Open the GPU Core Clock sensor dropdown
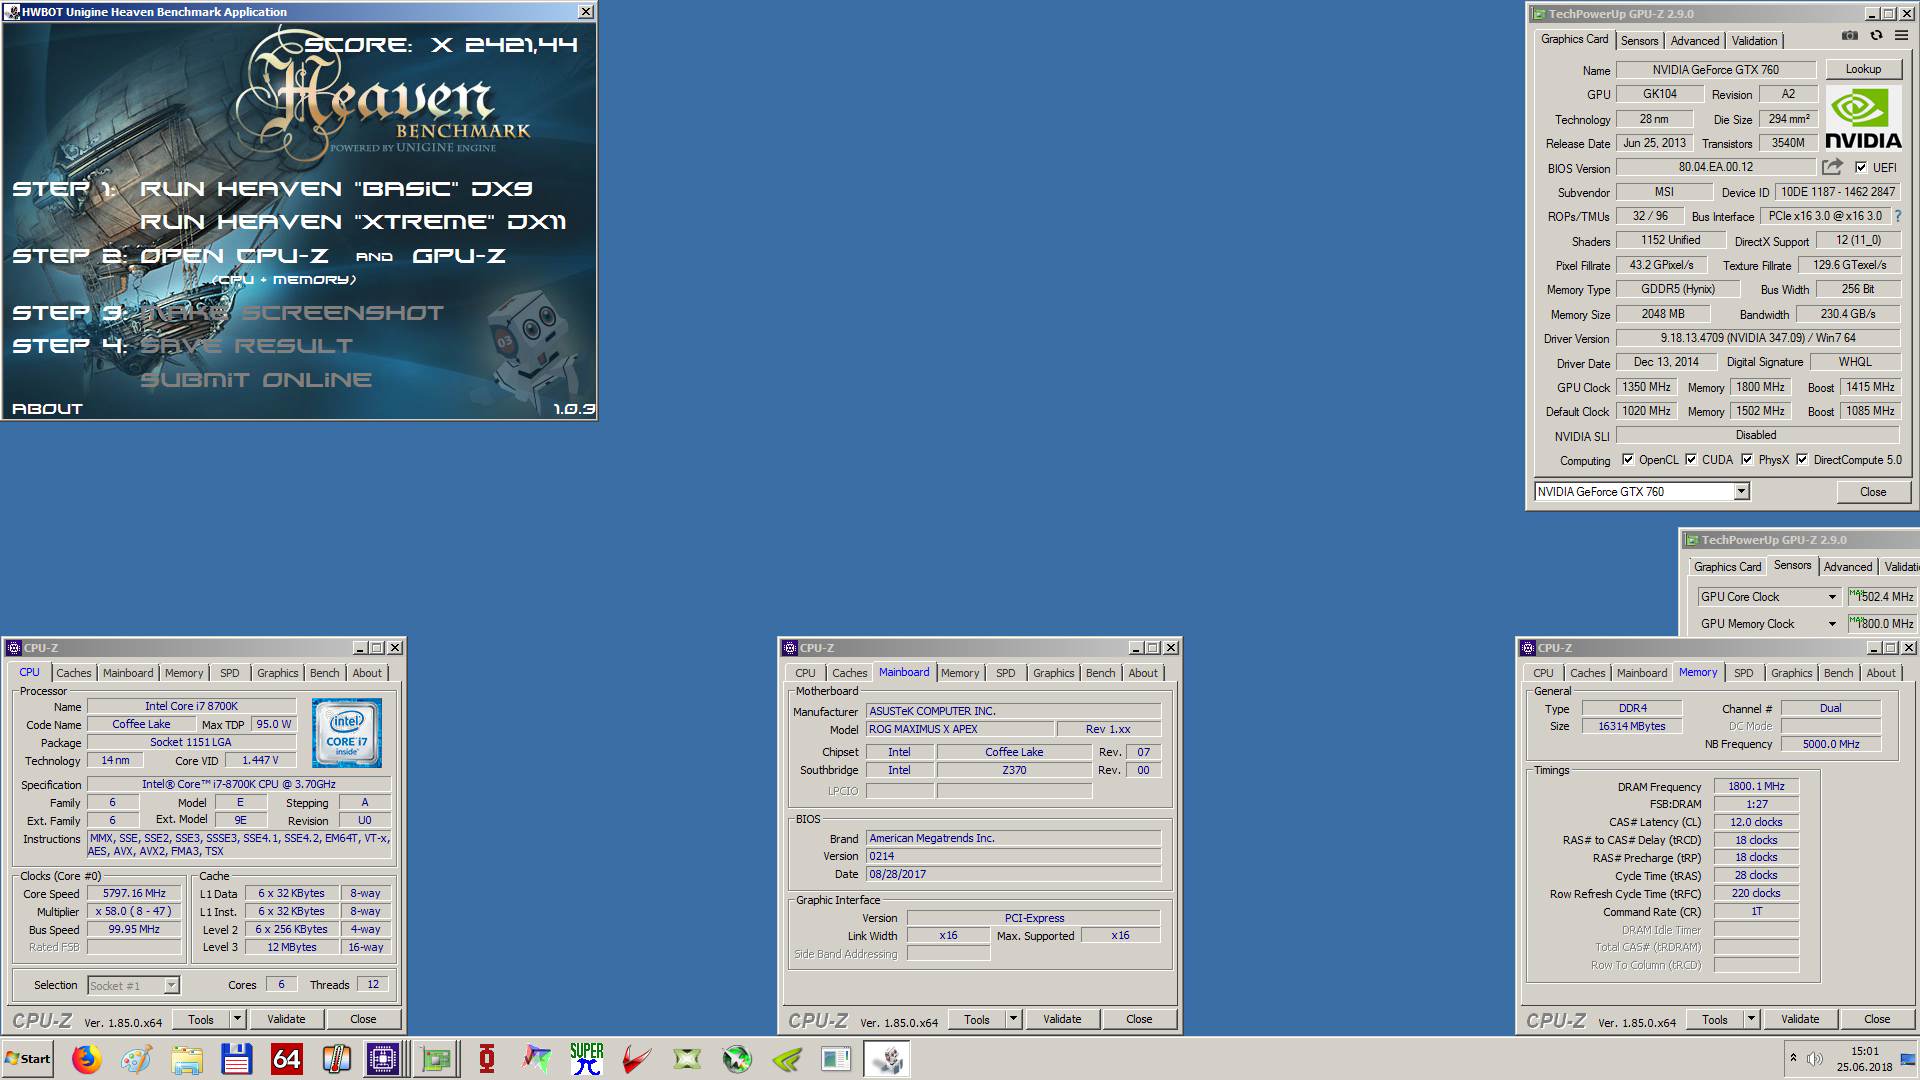The height and width of the screenshot is (1080, 1920). tap(1832, 597)
